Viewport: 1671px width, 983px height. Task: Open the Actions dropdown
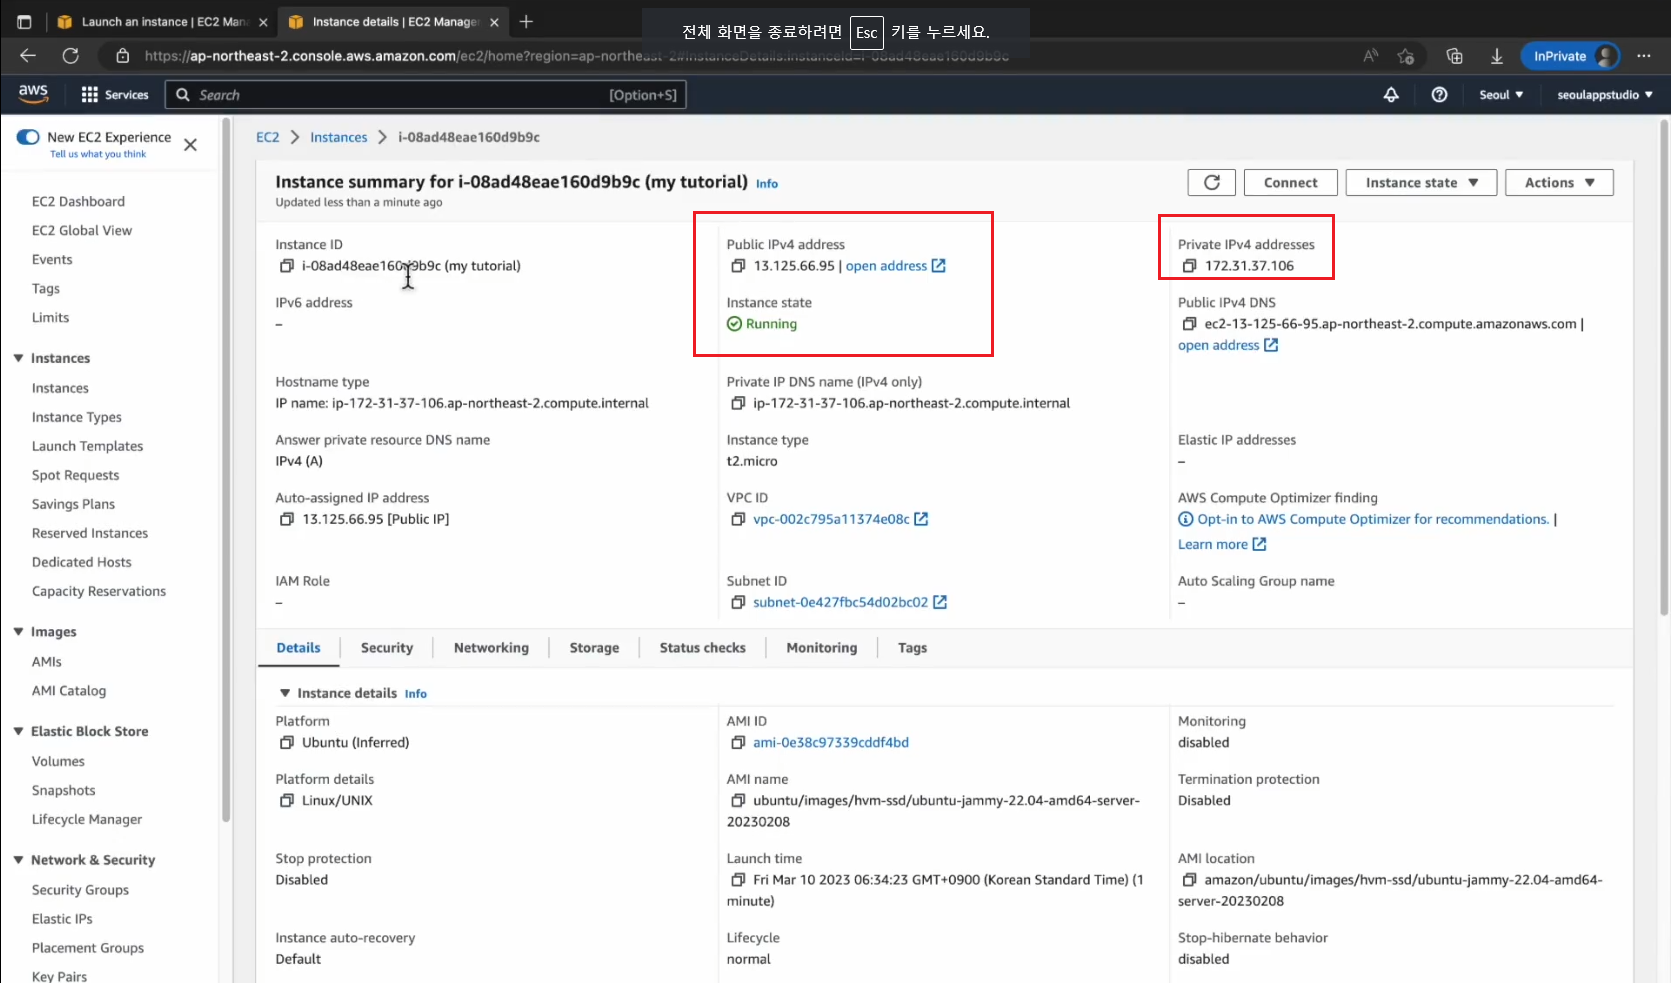(1559, 182)
